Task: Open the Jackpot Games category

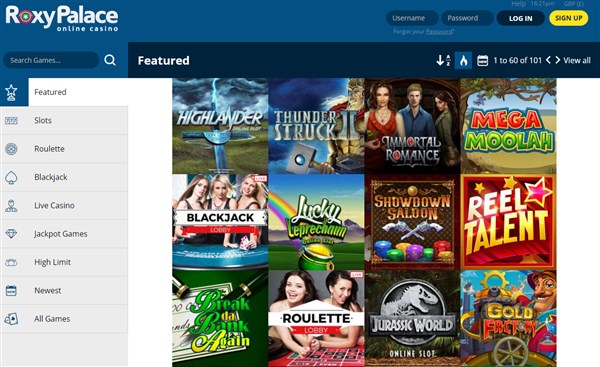Action: pyautogui.click(x=64, y=234)
